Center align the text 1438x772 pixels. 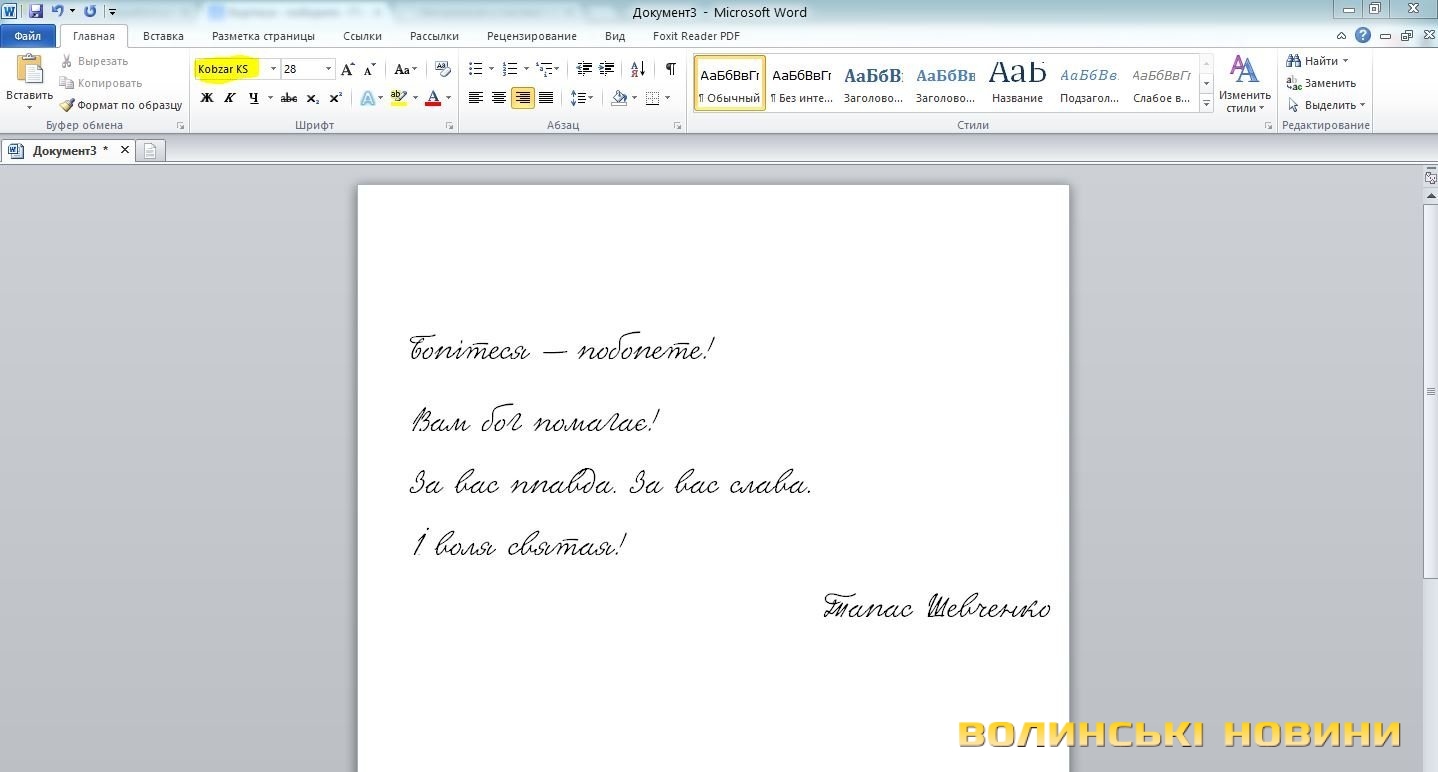pyautogui.click(x=499, y=98)
